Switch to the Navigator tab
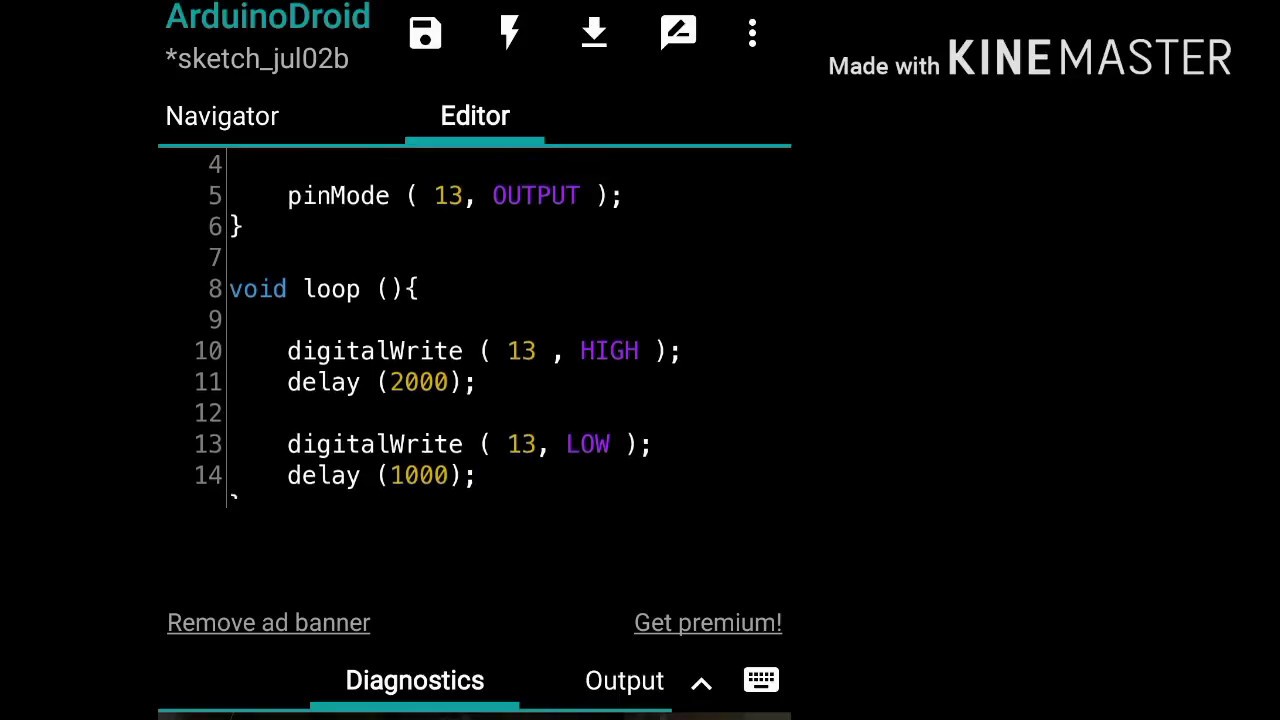1280x720 pixels. pos(222,116)
